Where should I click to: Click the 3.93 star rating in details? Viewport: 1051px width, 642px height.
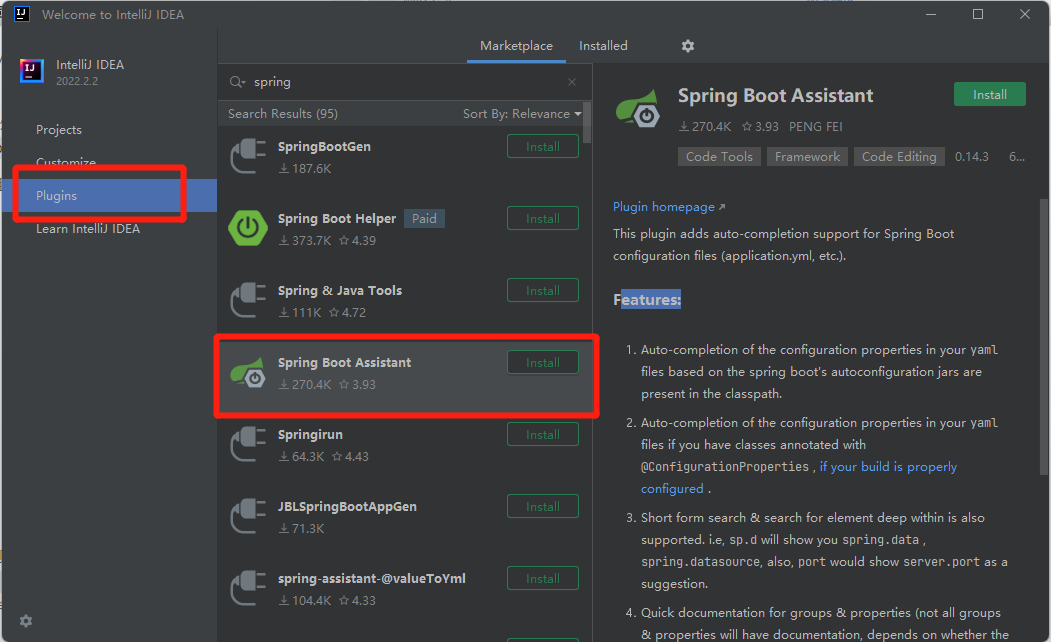pos(760,127)
